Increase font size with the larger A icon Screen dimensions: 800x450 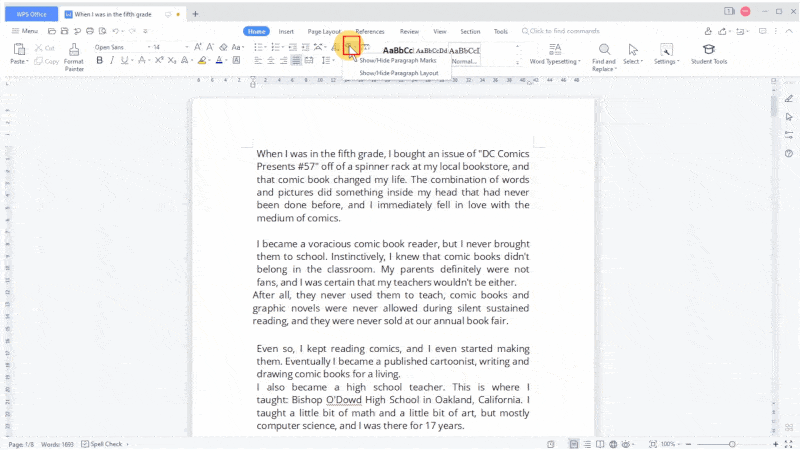click(x=198, y=47)
